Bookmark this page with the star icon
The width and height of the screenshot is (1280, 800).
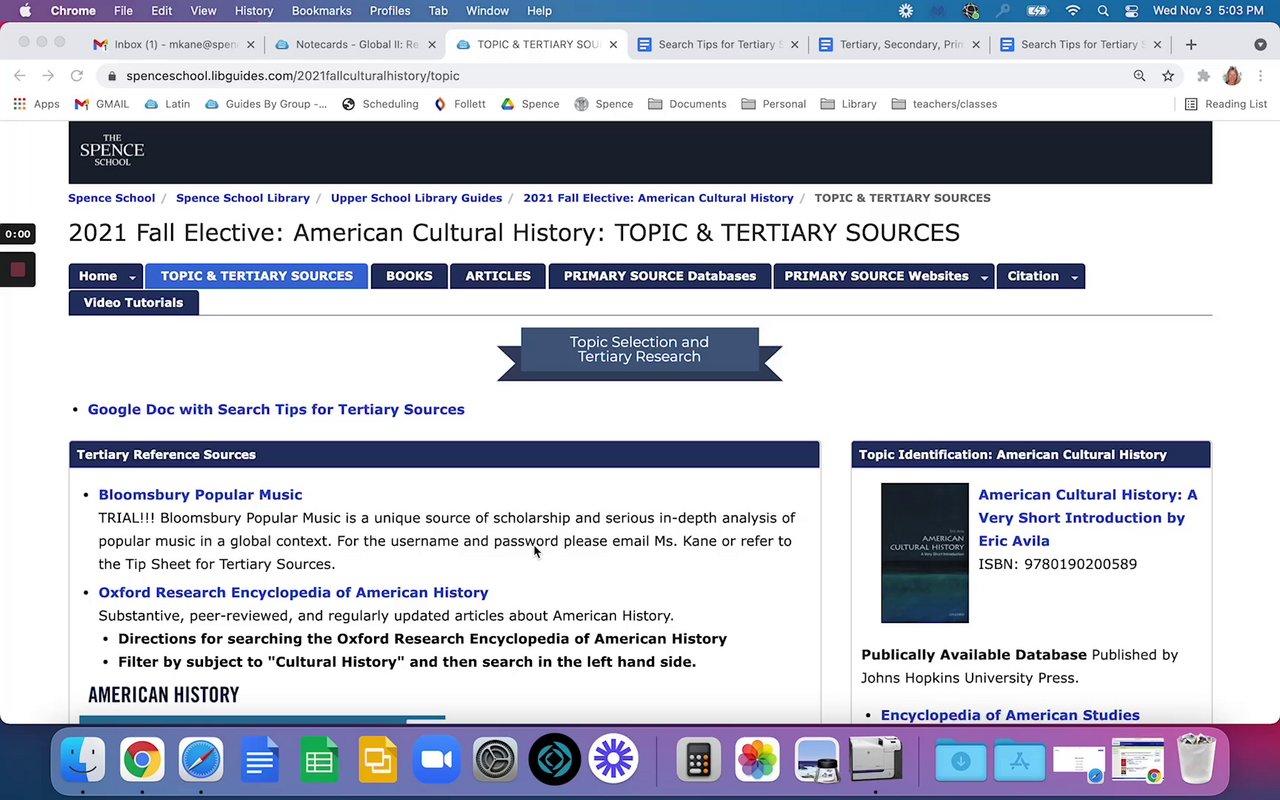(1168, 76)
